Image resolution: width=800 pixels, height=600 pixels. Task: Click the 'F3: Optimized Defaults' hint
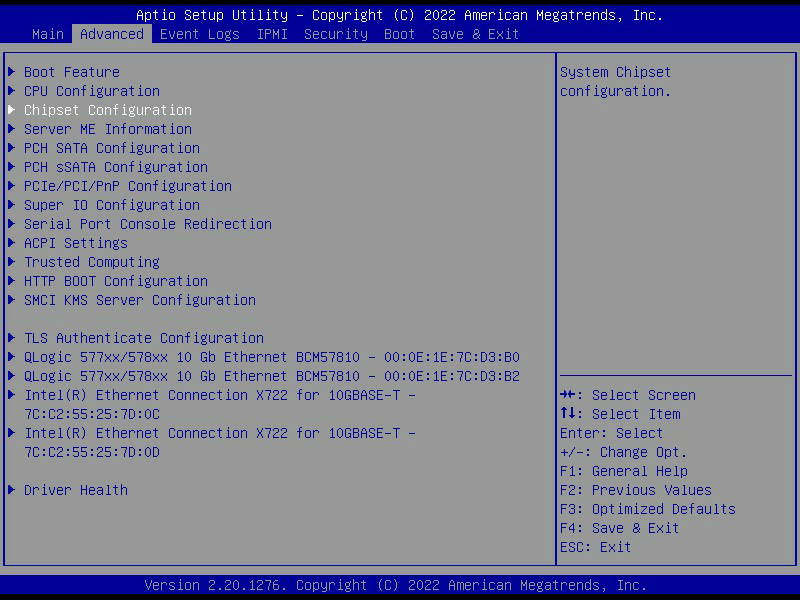(647, 509)
